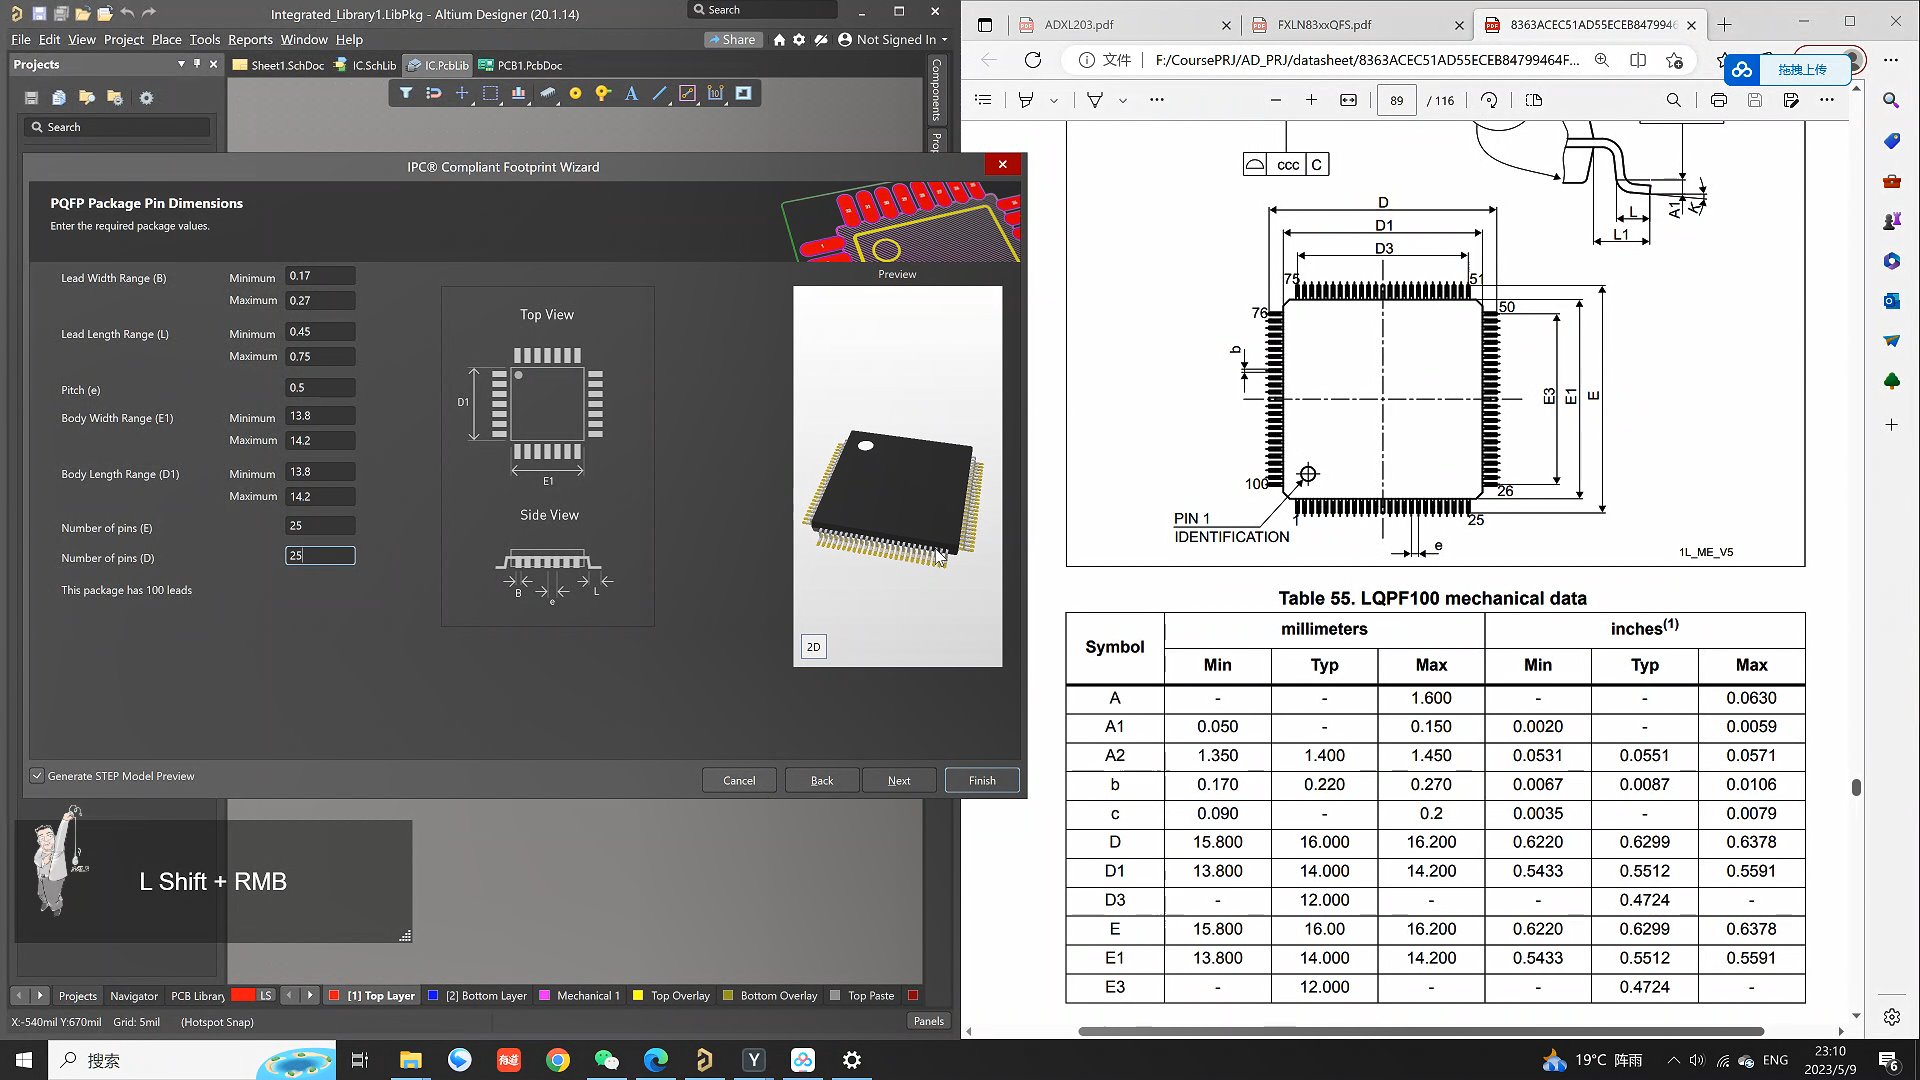Select the Place Pad tool

[575, 93]
